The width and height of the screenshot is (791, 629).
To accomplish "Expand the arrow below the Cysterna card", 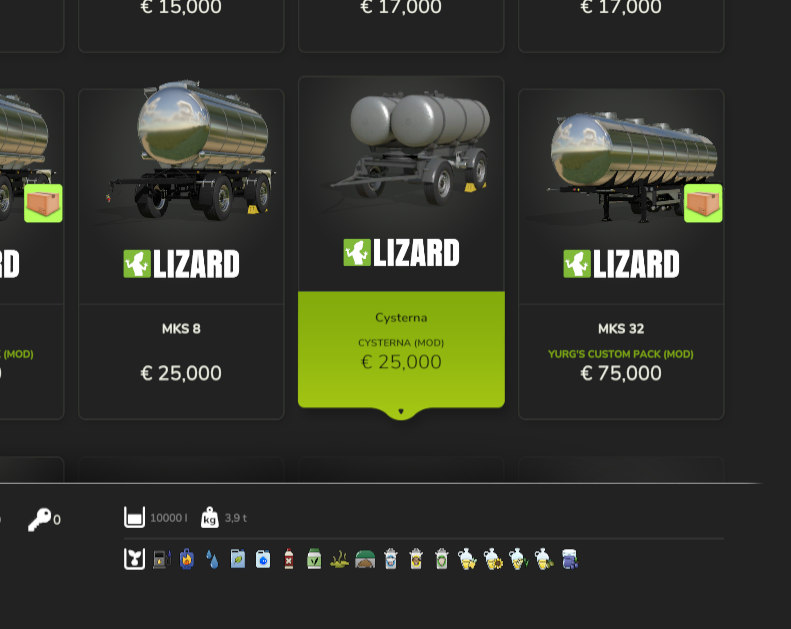I will coord(401,412).
